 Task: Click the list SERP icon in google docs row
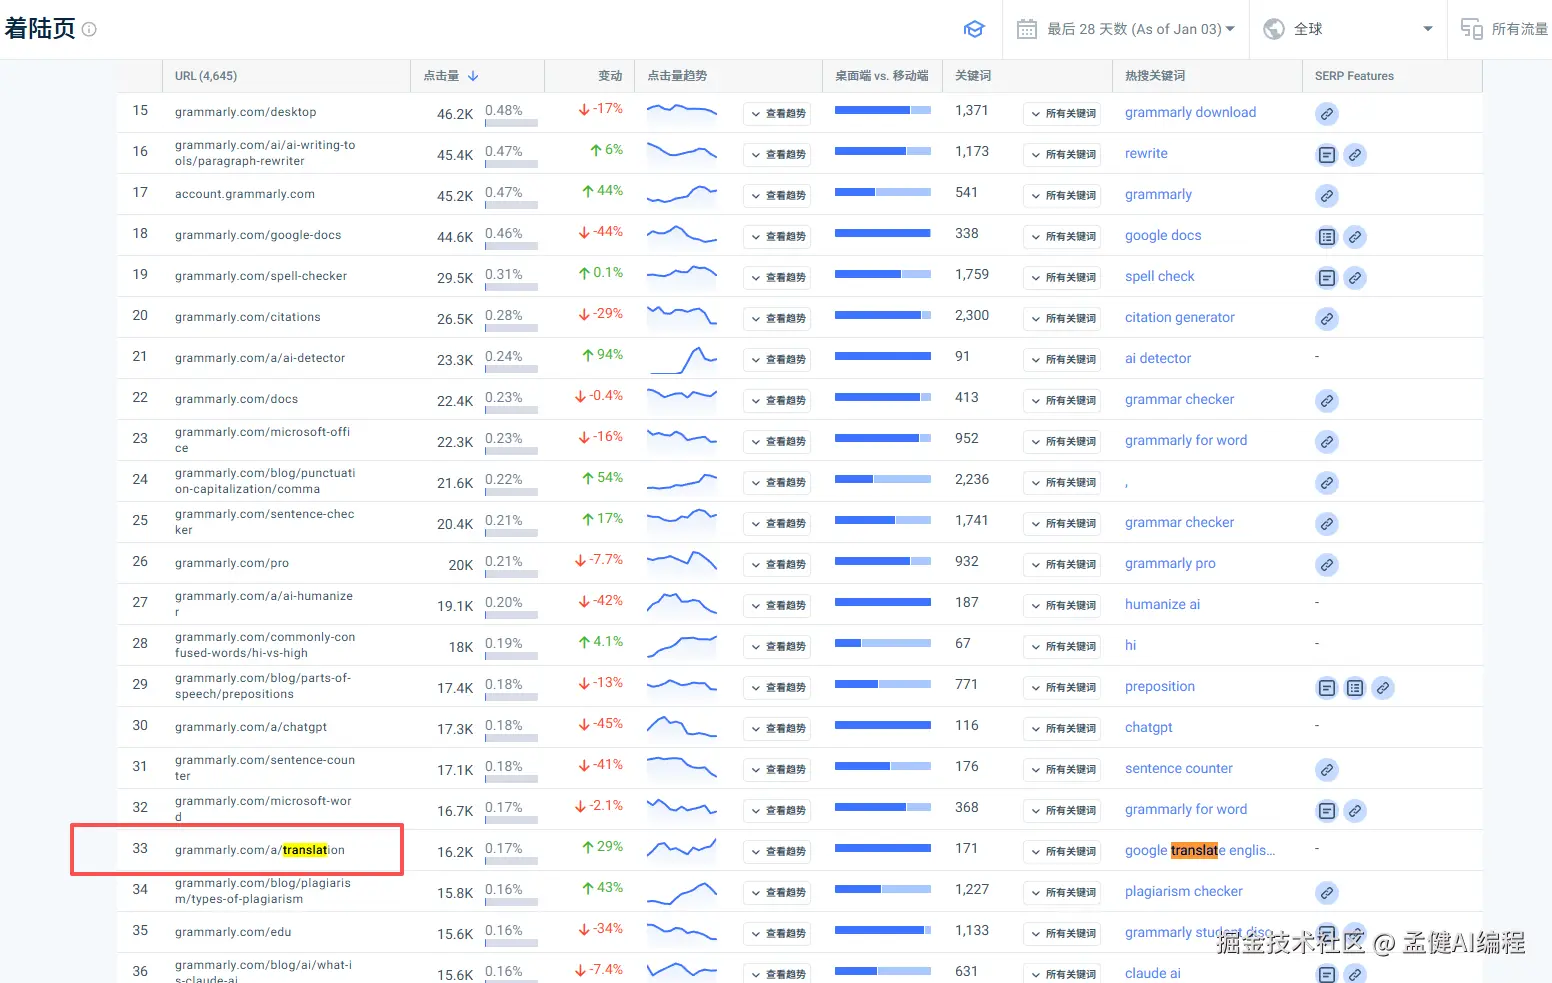pyautogui.click(x=1326, y=237)
